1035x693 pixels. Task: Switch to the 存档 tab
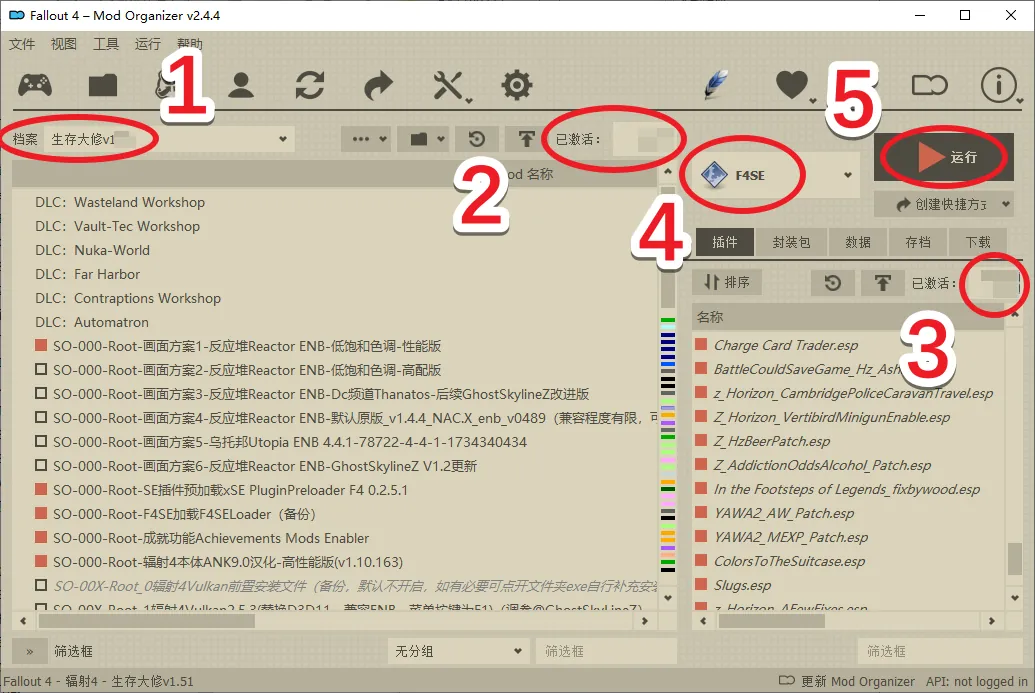pos(918,242)
